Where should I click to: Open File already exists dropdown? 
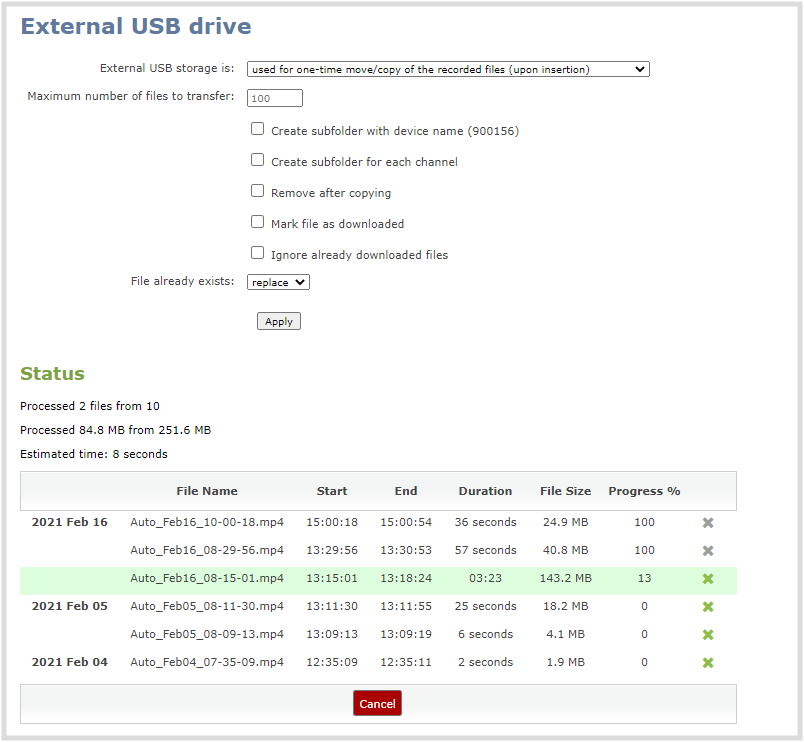point(278,282)
